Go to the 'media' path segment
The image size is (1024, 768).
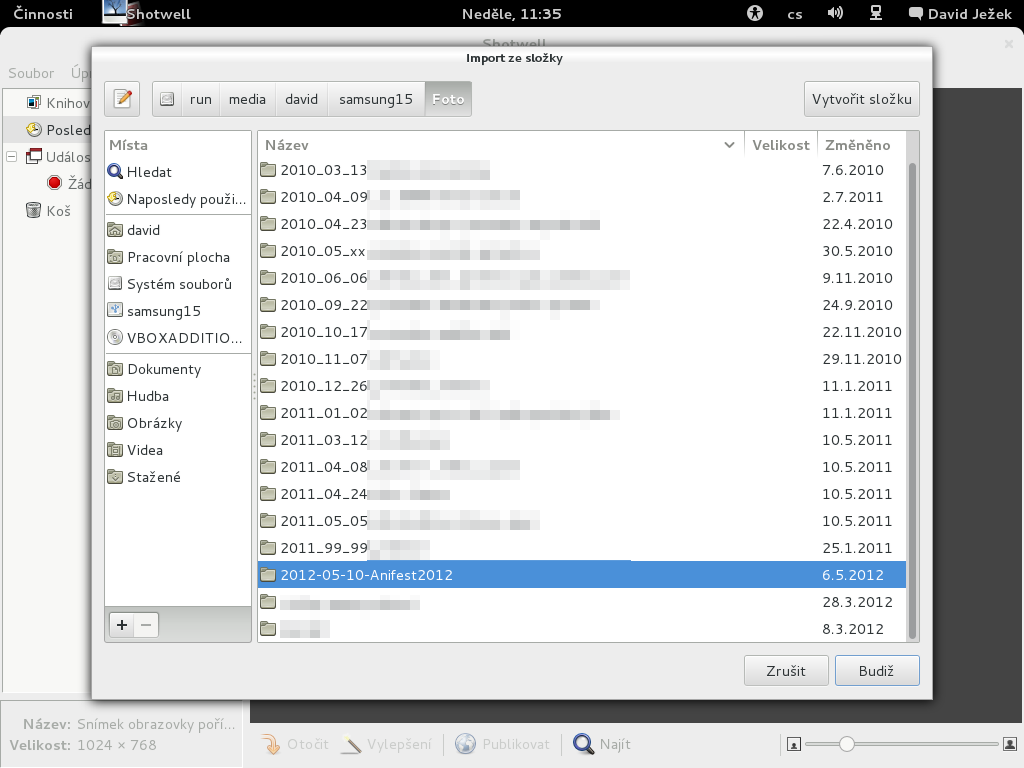pos(248,99)
